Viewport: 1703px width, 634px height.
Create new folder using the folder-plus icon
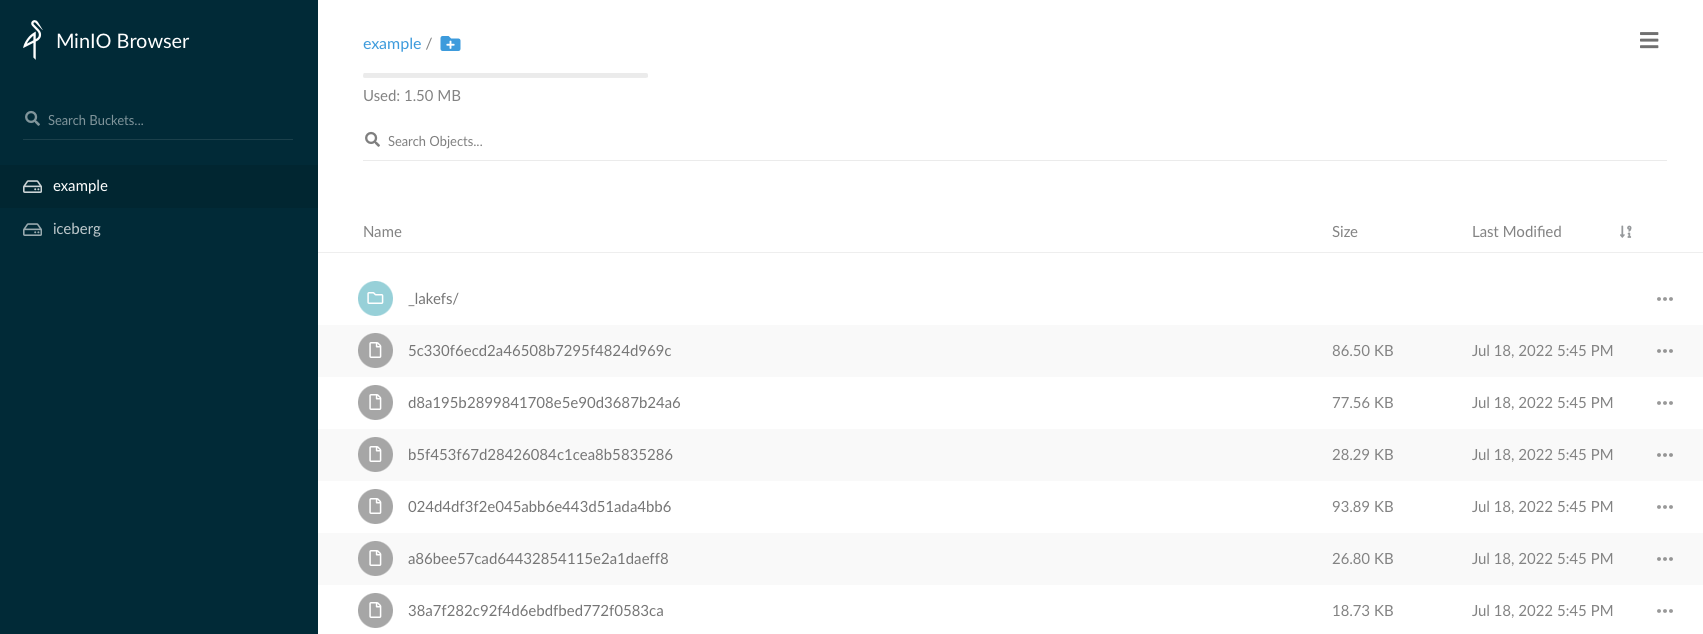coord(450,44)
